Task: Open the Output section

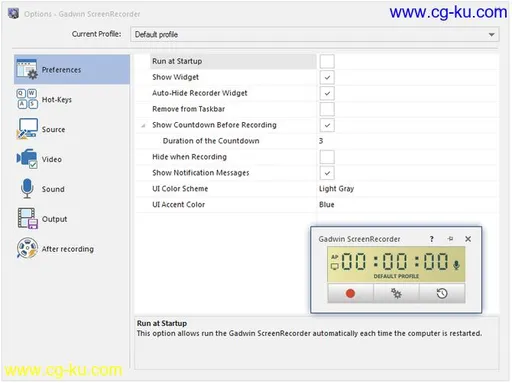Action: coord(54,219)
